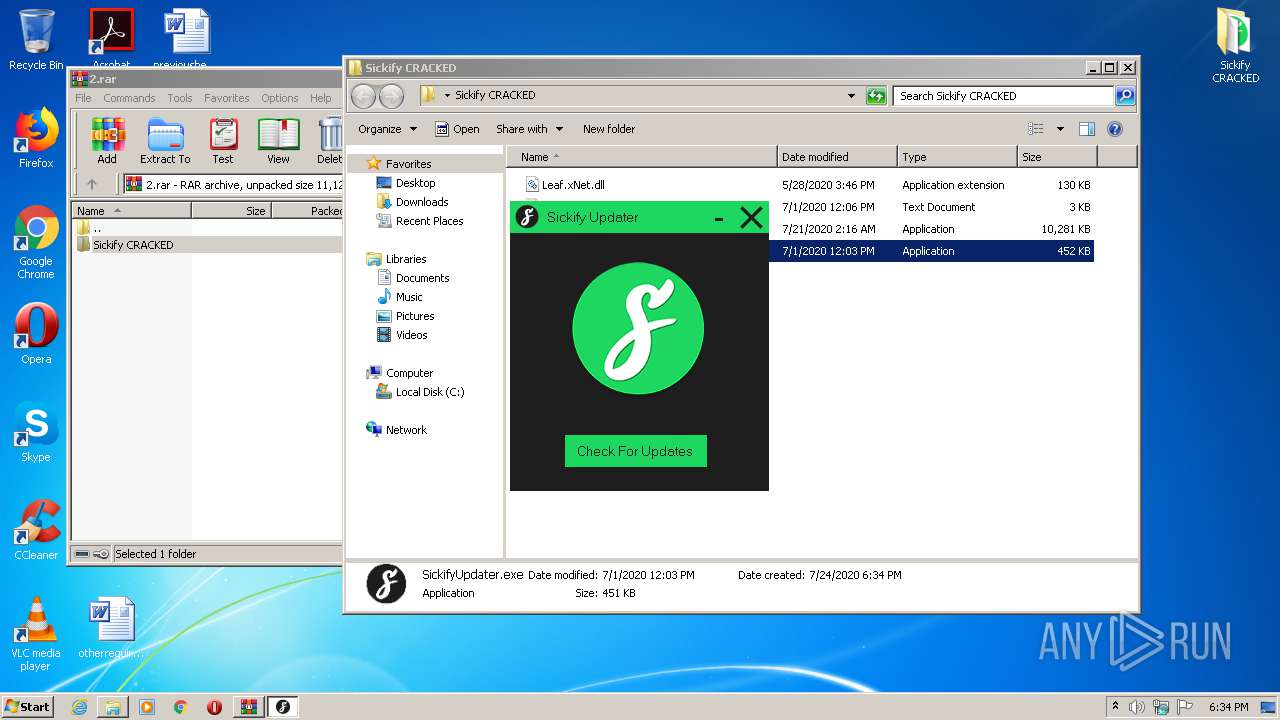Viewport: 1280px width, 720px height.
Task: Open the Recycle Bin desktop icon
Action: click(x=36, y=40)
